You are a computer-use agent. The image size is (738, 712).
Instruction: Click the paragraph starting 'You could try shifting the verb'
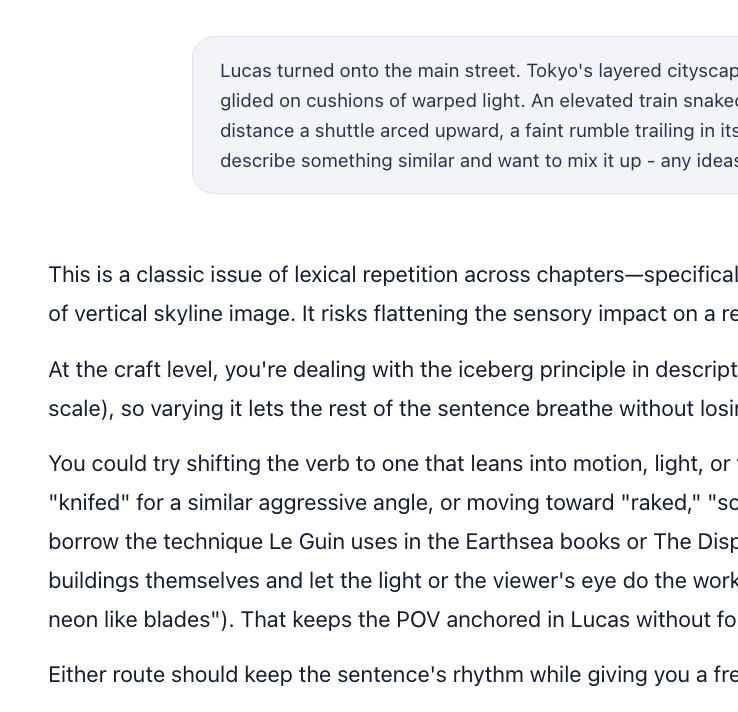click(x=393, y=542)
